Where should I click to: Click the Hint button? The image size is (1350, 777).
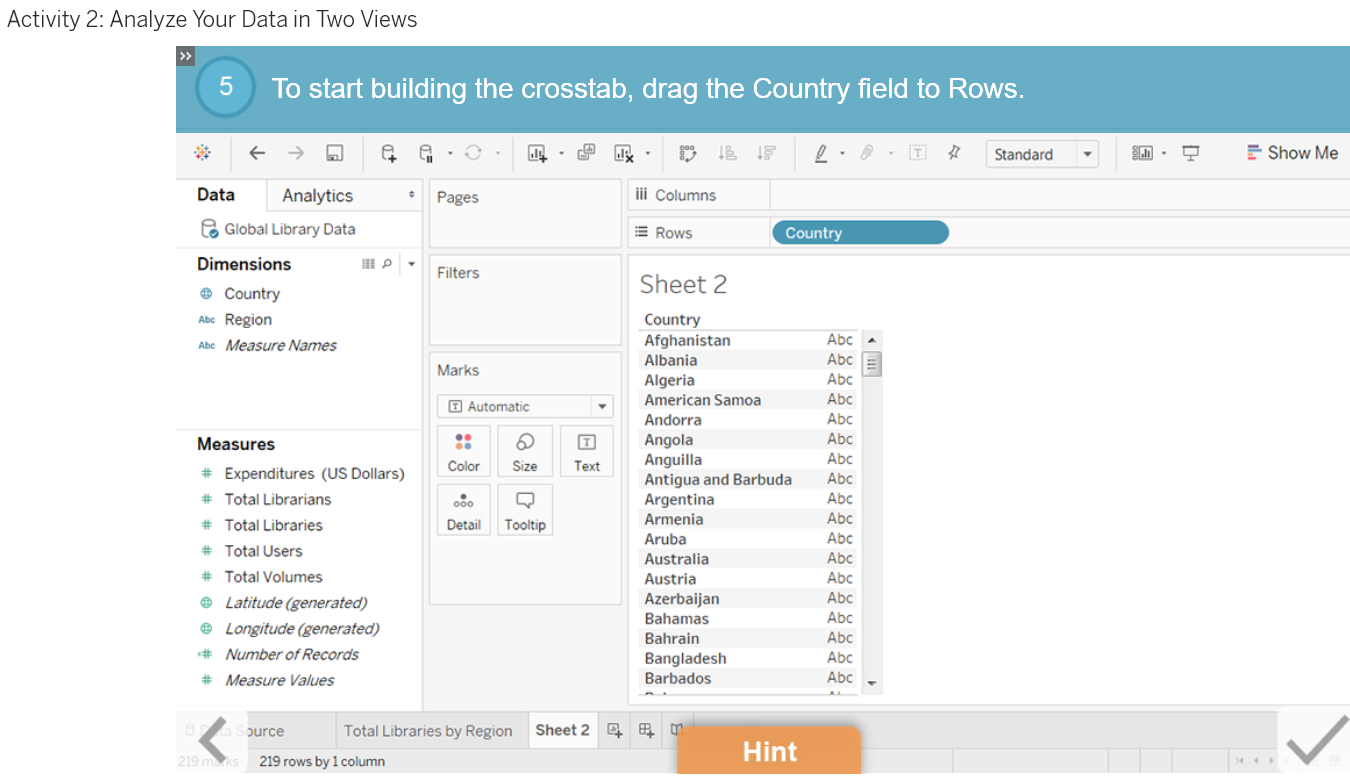[769, 751]
